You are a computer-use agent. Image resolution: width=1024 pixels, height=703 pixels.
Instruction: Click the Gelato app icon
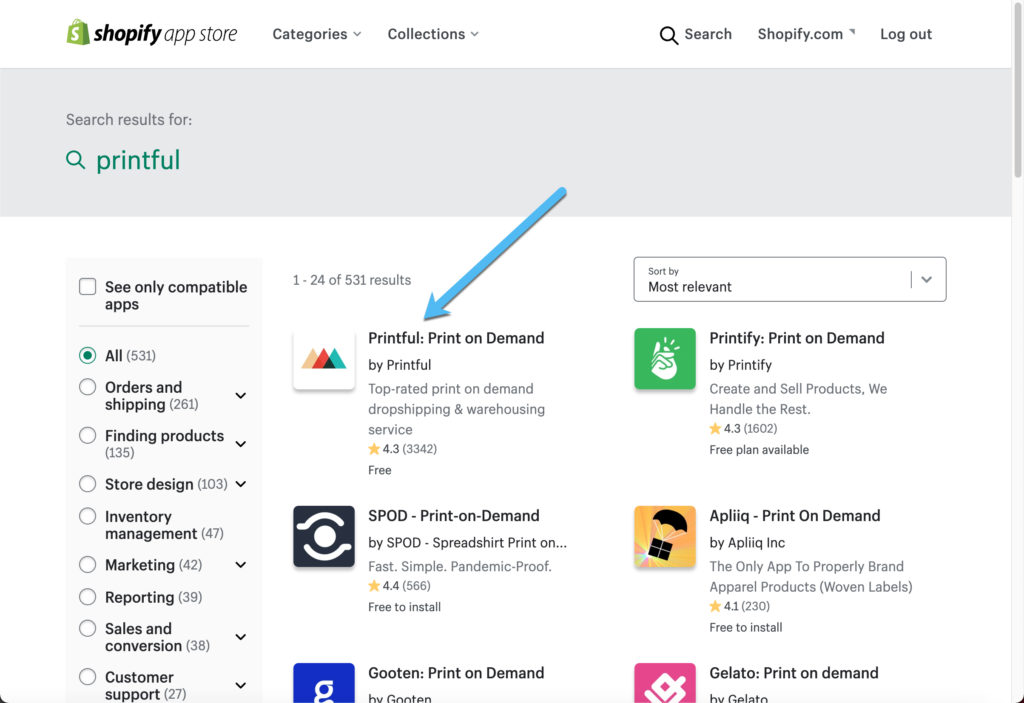coord(664,683)
